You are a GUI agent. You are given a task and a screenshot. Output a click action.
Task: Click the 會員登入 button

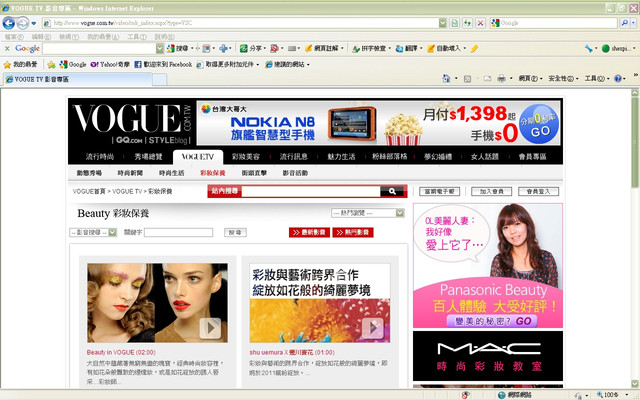click(538, 191)
